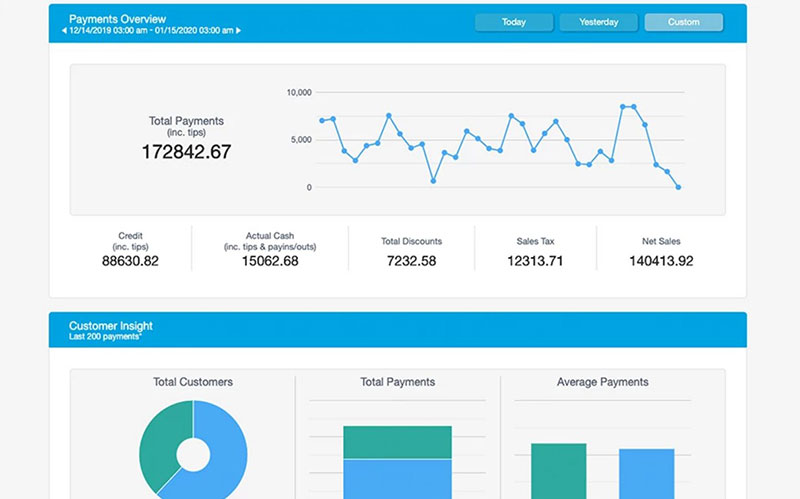Click the total payments value 172842.67
Screen dimensions: 800x499
[186, 152]
